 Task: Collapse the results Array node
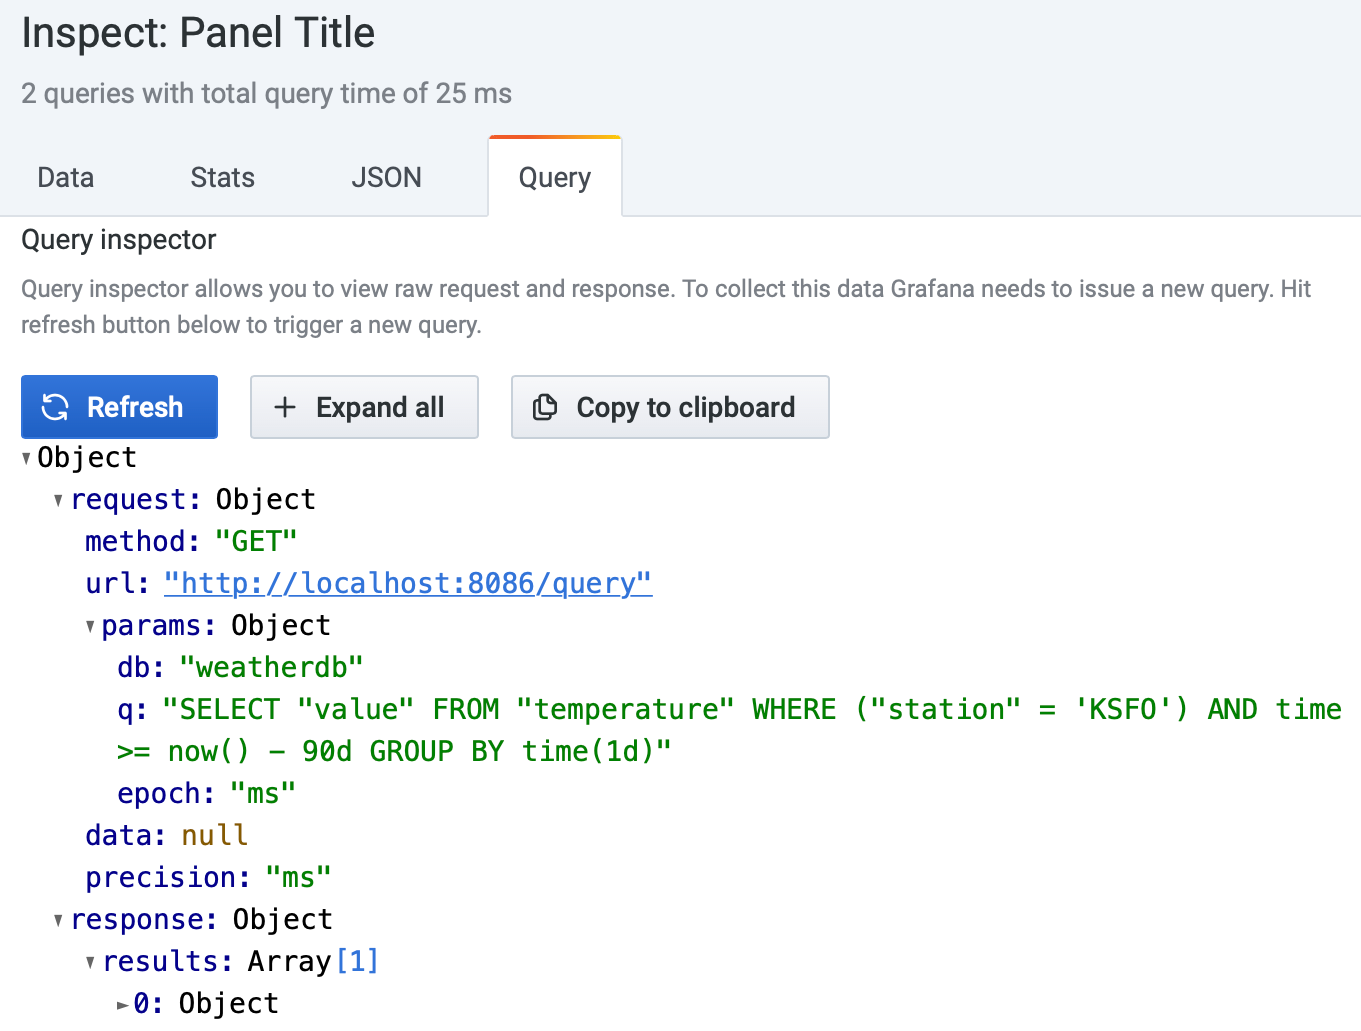[x=91, y=962]
